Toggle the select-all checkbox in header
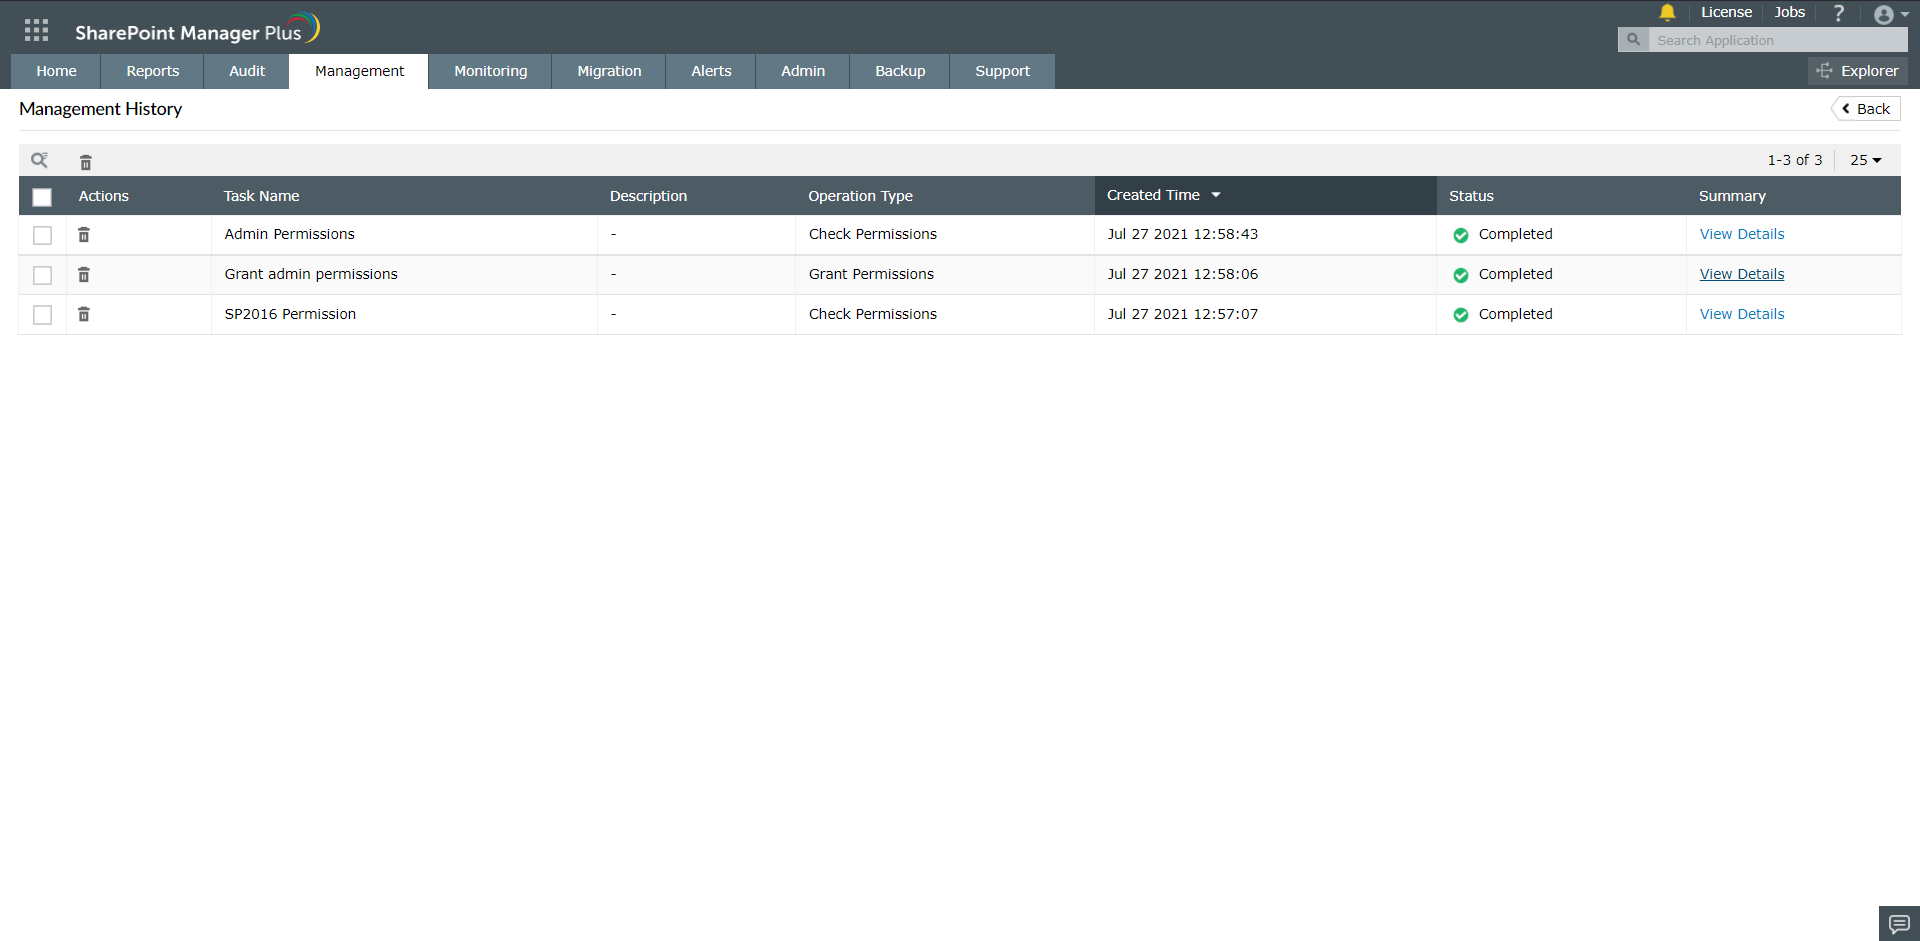This screenshot has height=941, width=1920. coord(42,197)
